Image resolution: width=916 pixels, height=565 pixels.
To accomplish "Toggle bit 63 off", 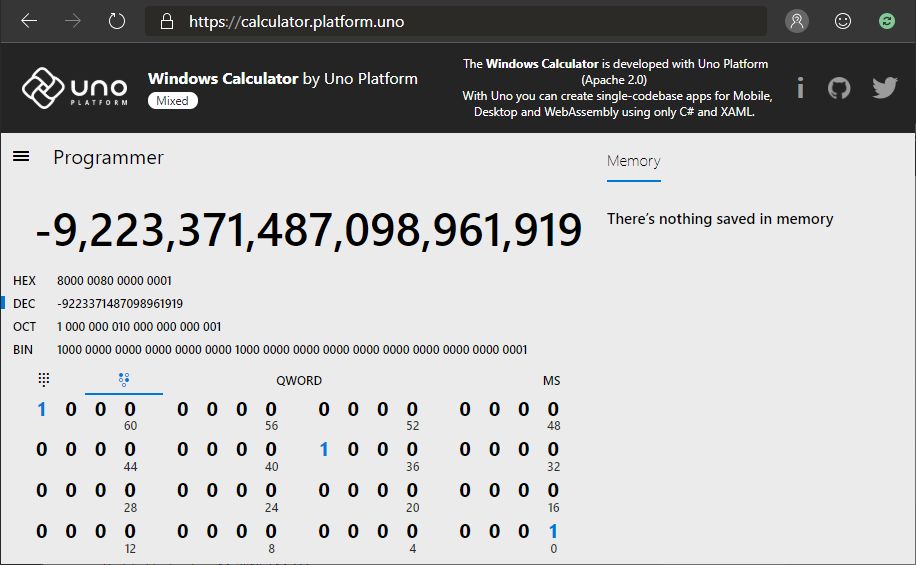I will pos(42,409).
